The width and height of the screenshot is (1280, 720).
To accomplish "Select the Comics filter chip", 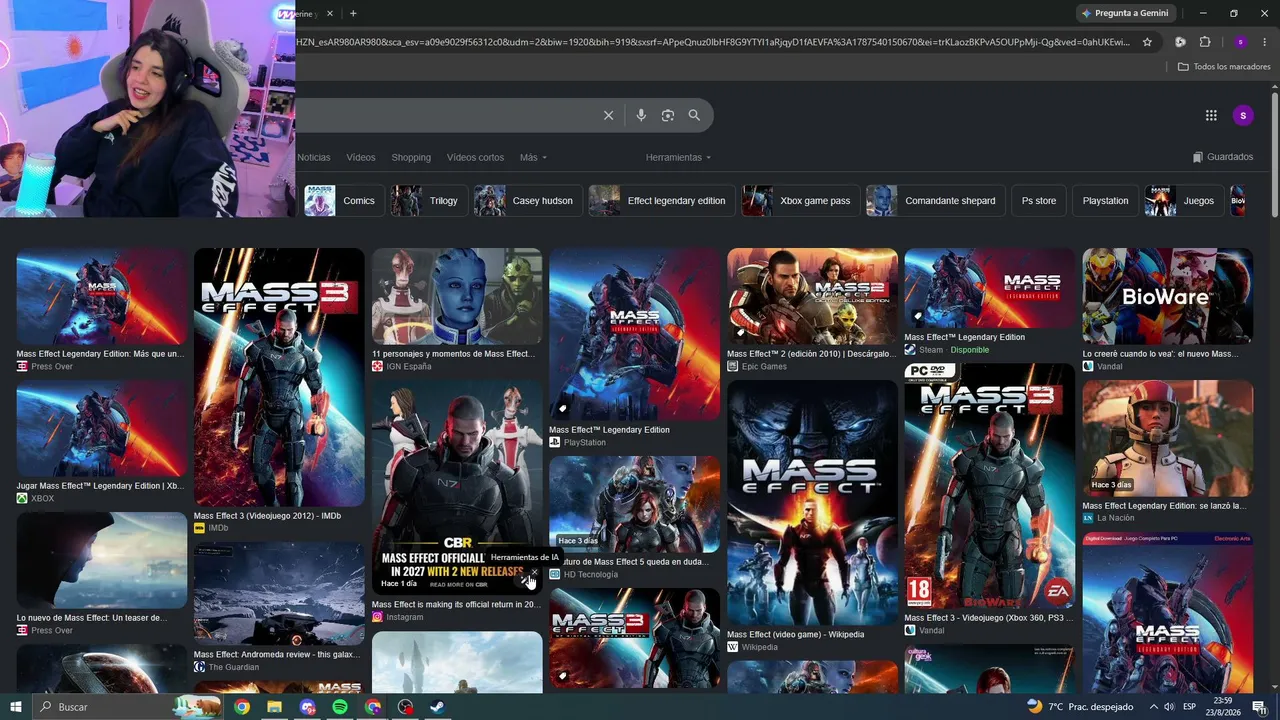I will pyautogui.click(x=344, y=201).
